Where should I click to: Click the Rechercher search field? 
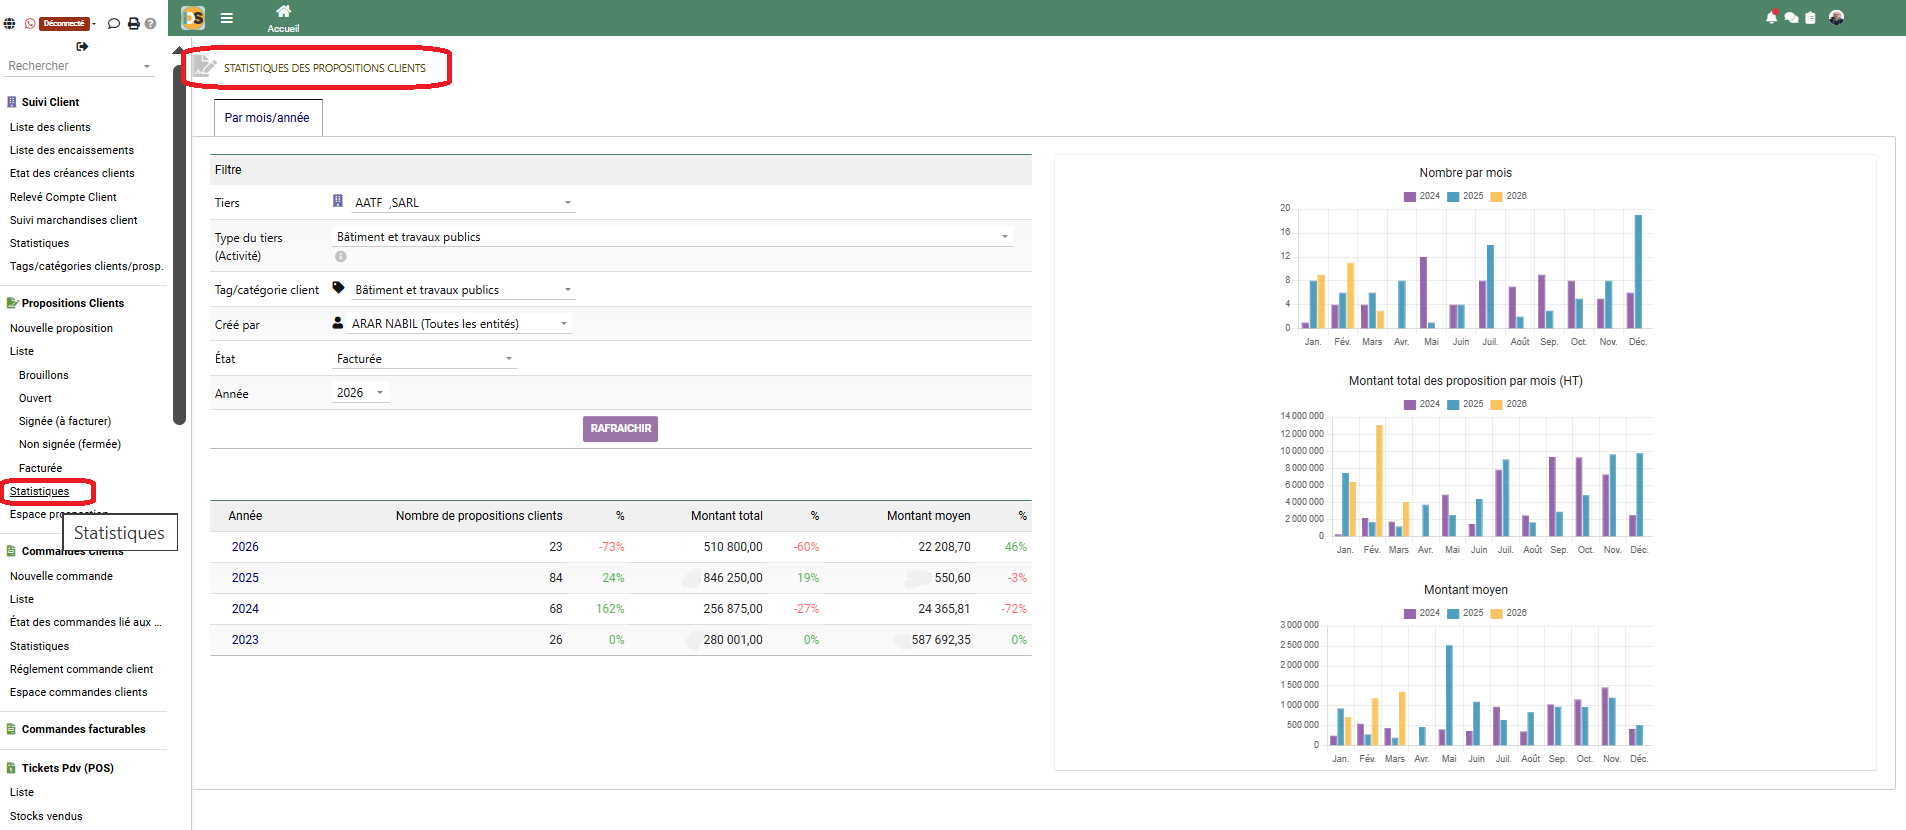tap(78, 66)
